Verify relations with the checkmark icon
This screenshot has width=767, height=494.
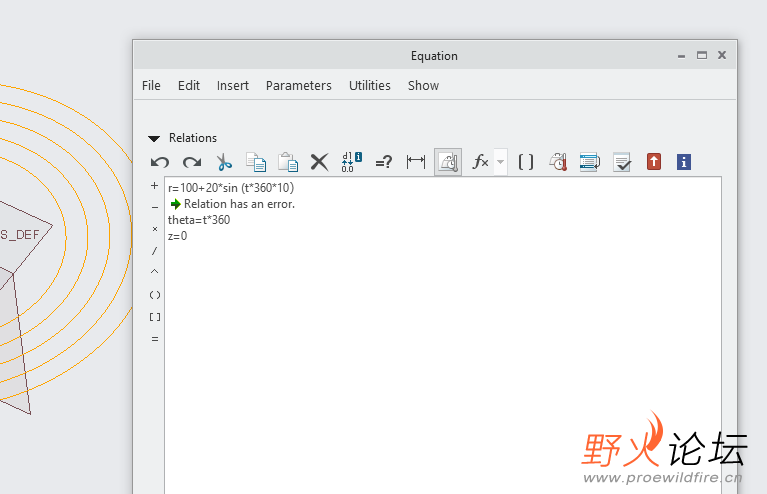(622, 162)
